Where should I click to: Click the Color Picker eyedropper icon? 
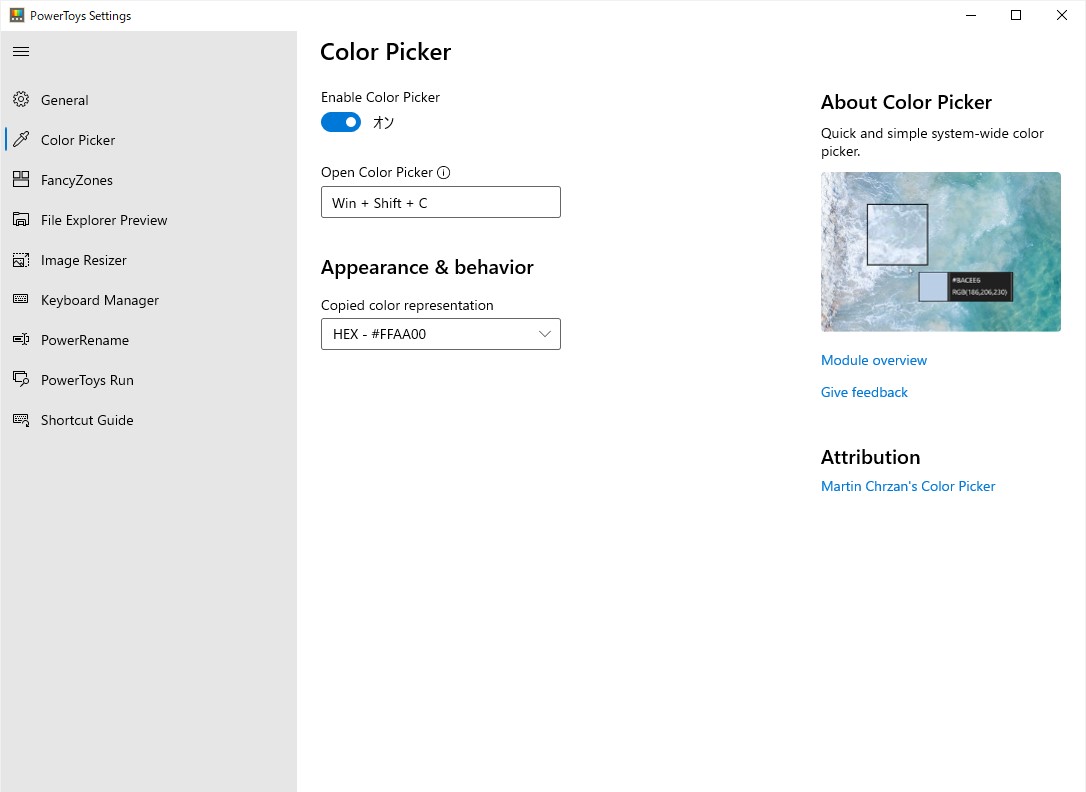21,140
